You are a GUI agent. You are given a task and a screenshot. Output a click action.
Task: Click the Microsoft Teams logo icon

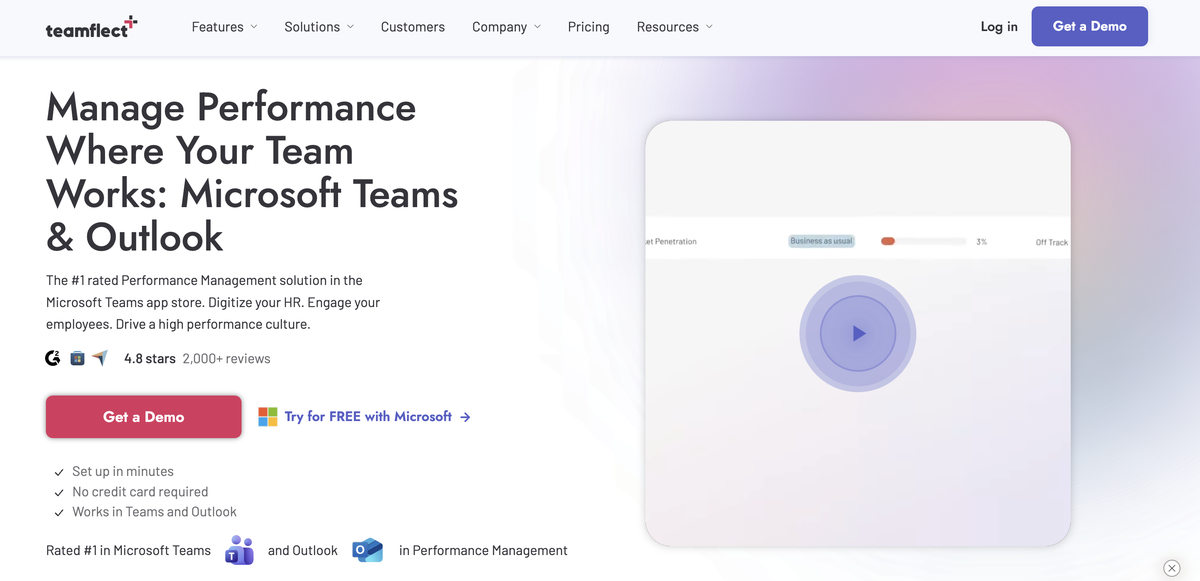[x=239, y=550]
